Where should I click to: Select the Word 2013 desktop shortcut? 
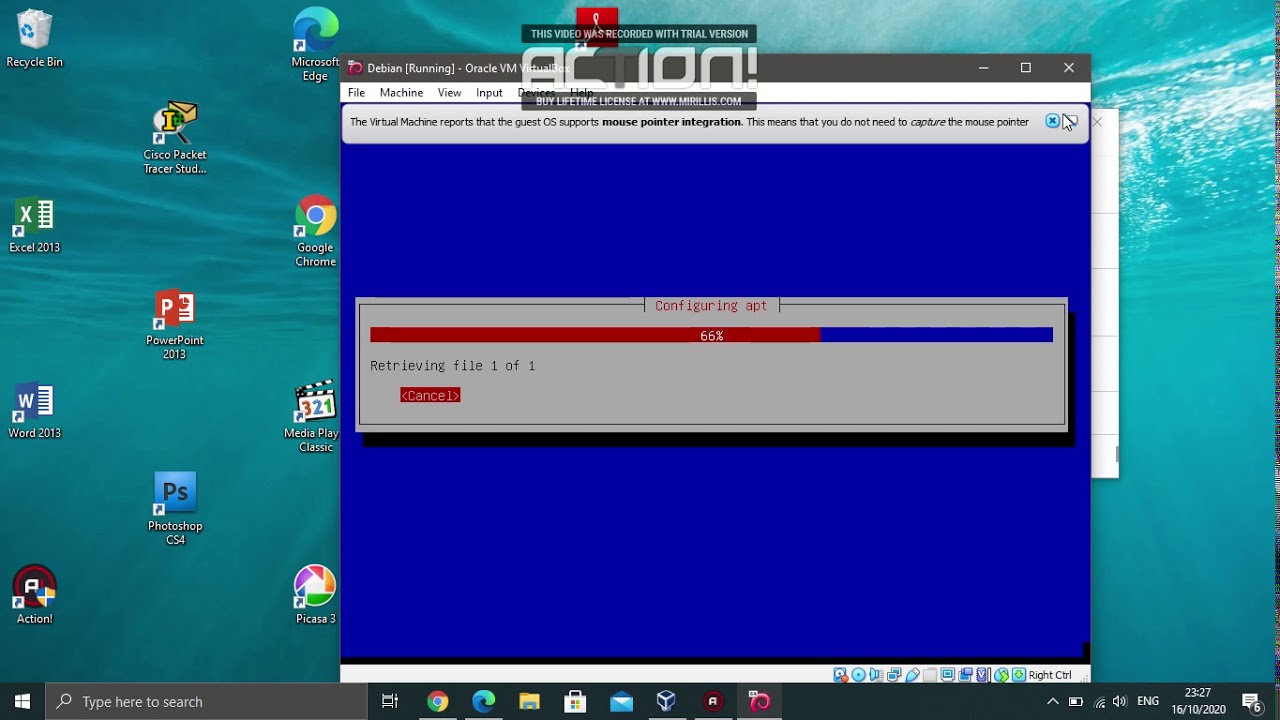click(x=34, y=412)
